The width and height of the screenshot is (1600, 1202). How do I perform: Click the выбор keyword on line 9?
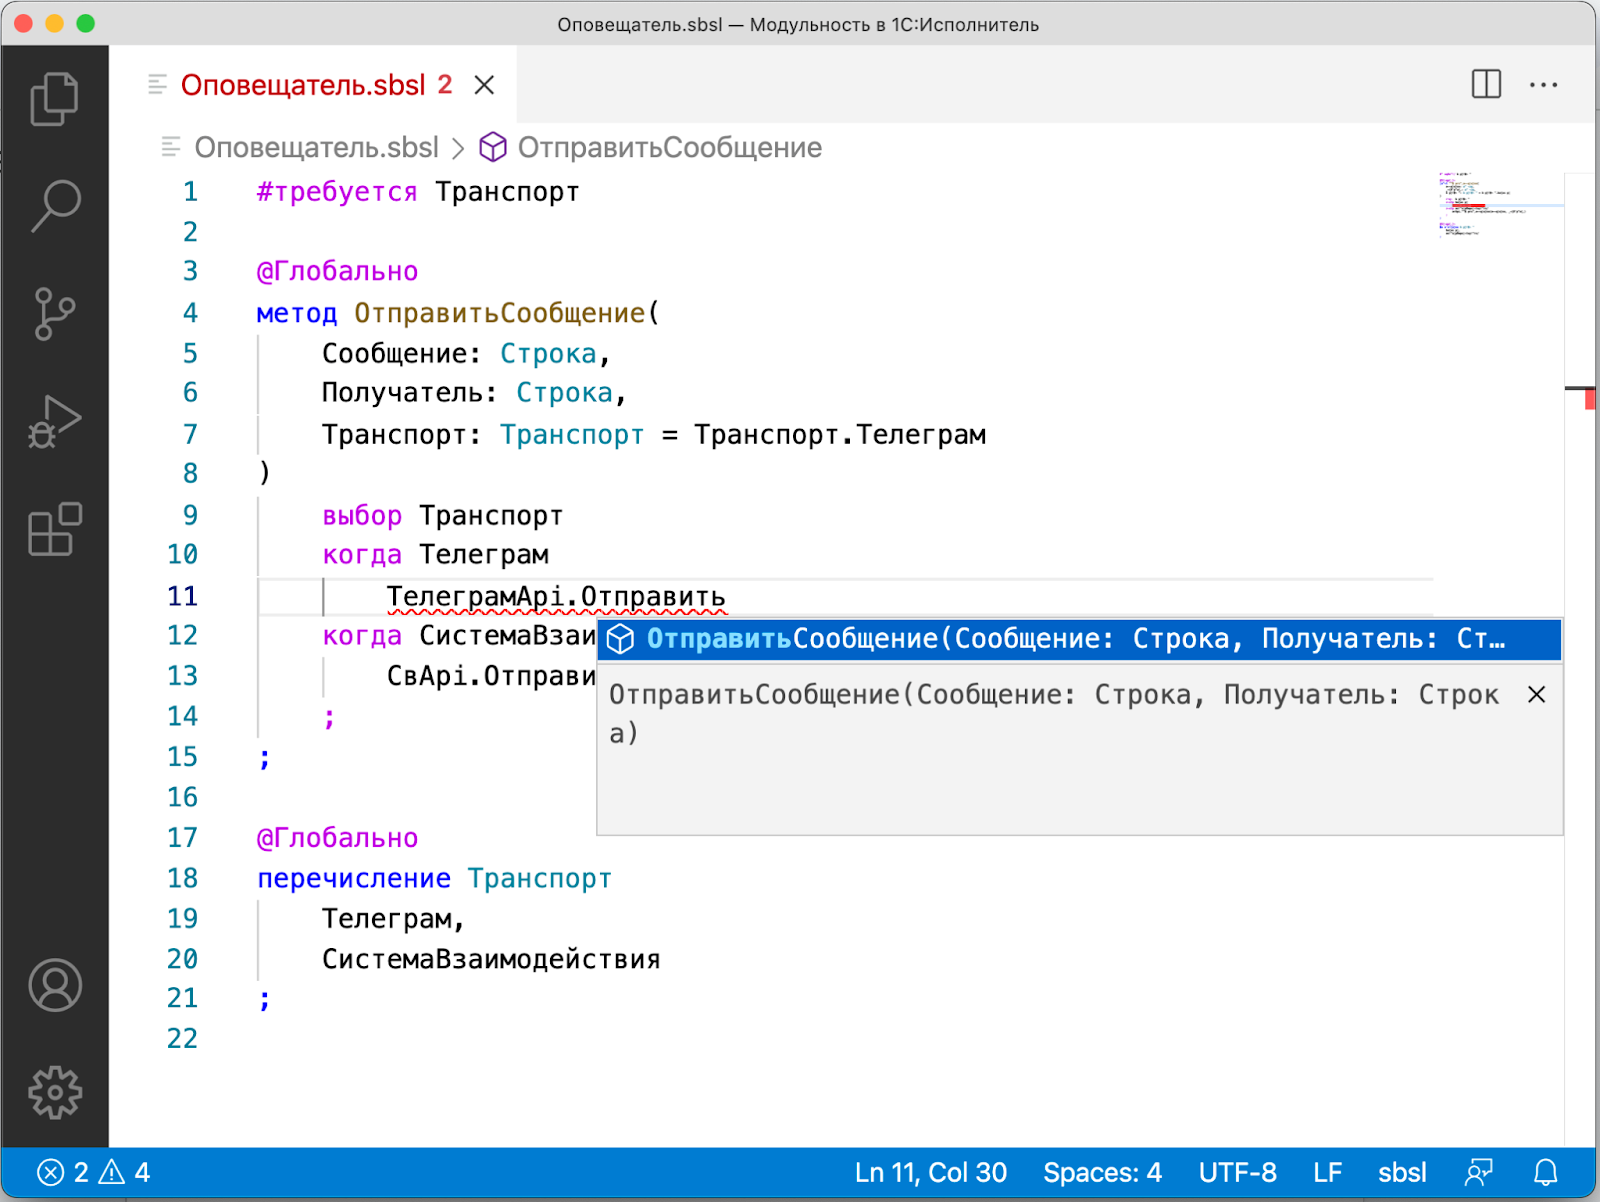tap(362, 516)
